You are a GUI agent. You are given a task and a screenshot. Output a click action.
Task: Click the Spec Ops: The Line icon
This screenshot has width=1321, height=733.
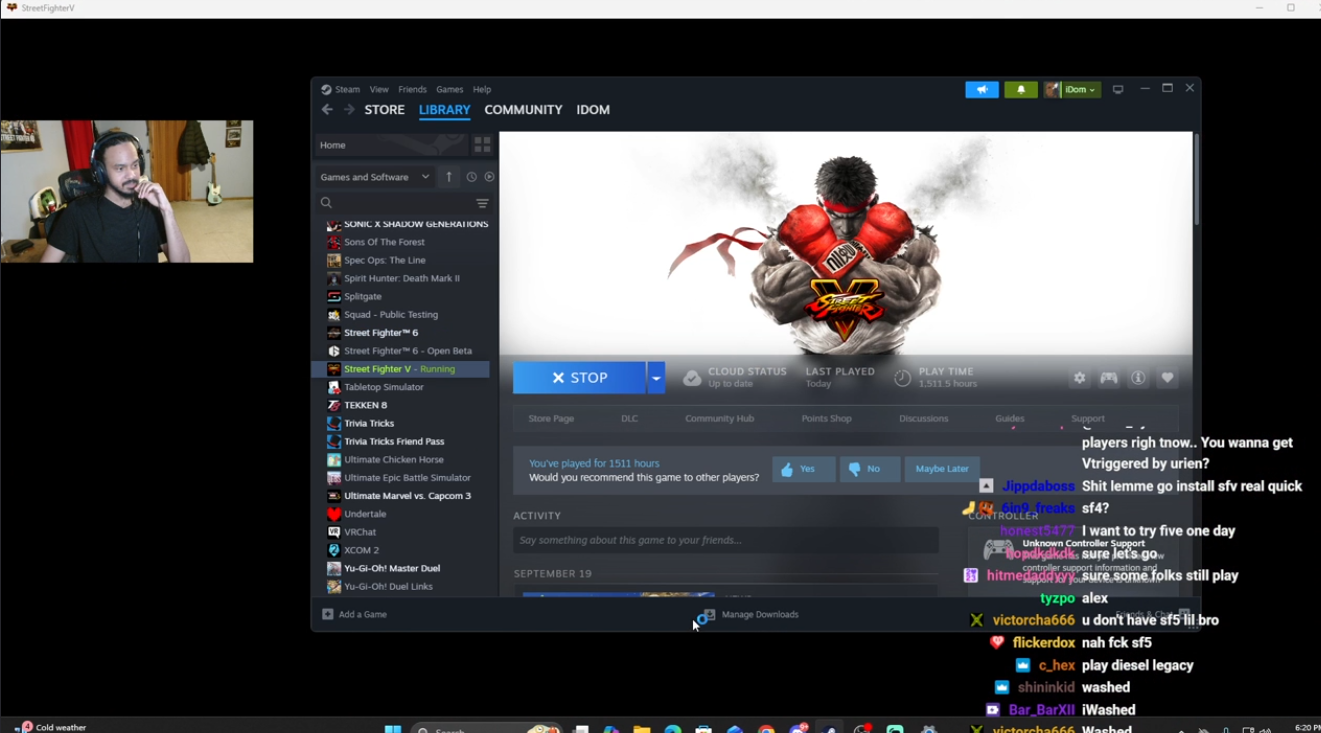pos(334,260)
